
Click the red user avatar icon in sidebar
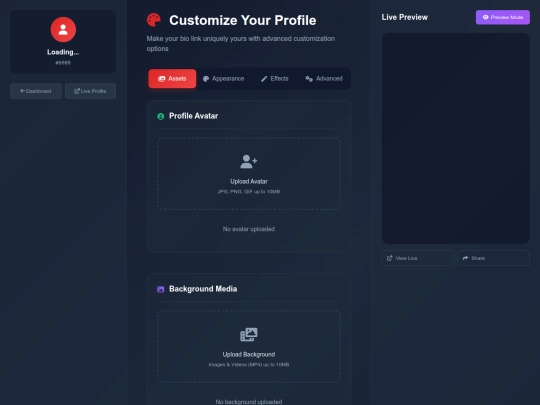[x=63, y=30]
